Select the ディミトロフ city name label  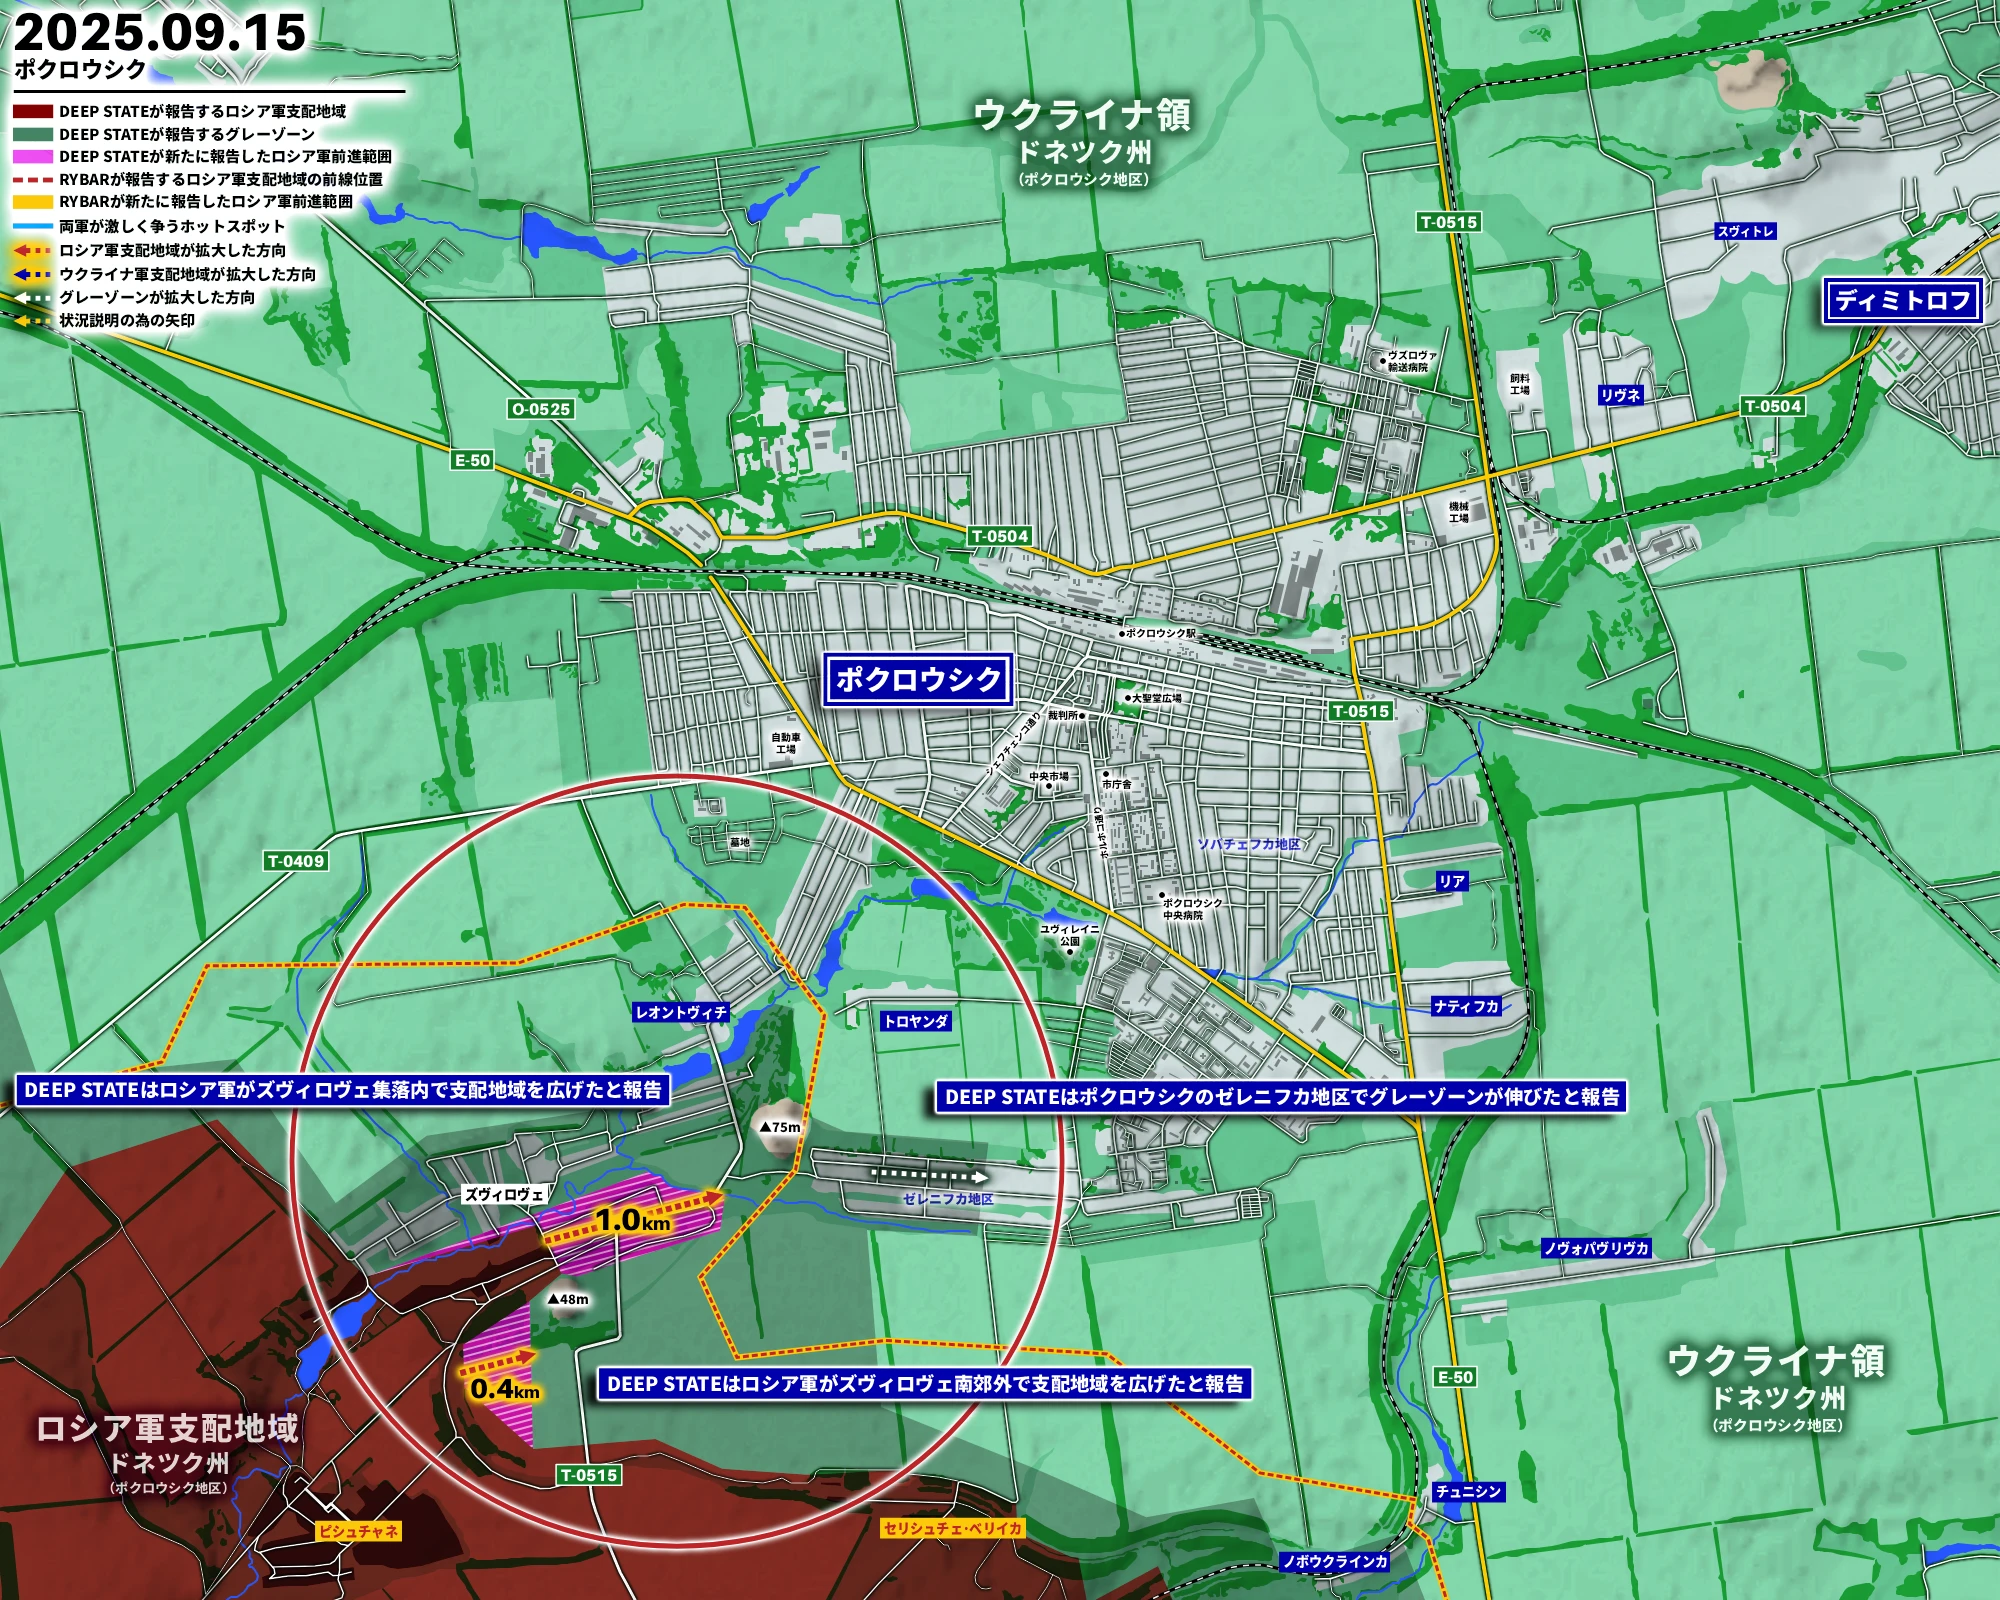click(x=1902, y=300)
